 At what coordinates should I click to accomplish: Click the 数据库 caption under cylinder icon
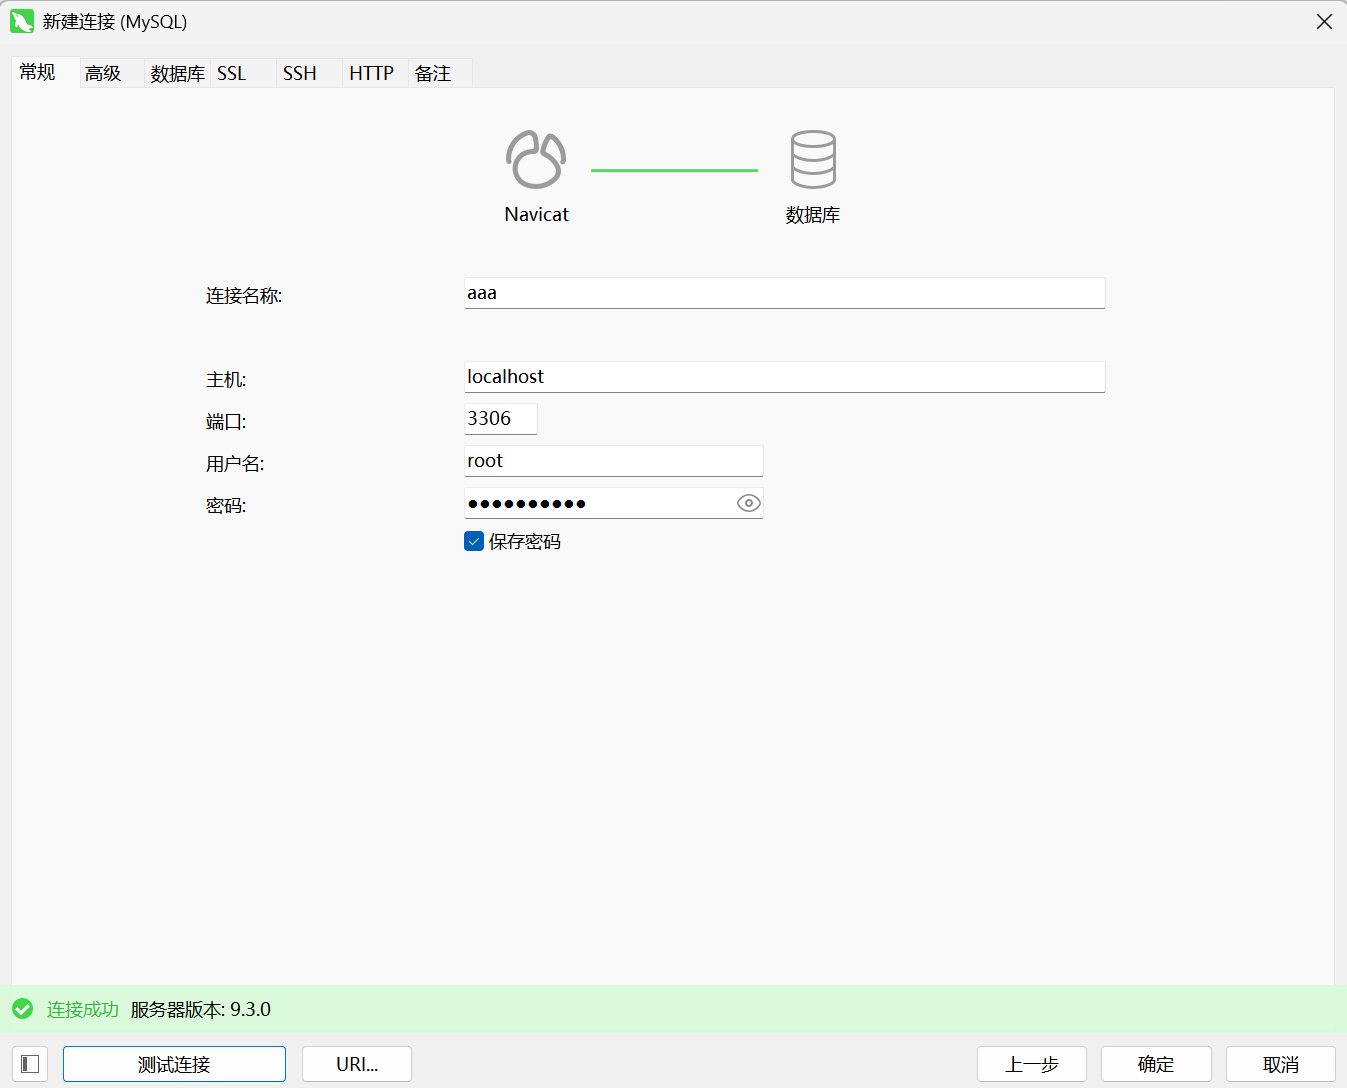pyautogui.click(x=813, y=215)
